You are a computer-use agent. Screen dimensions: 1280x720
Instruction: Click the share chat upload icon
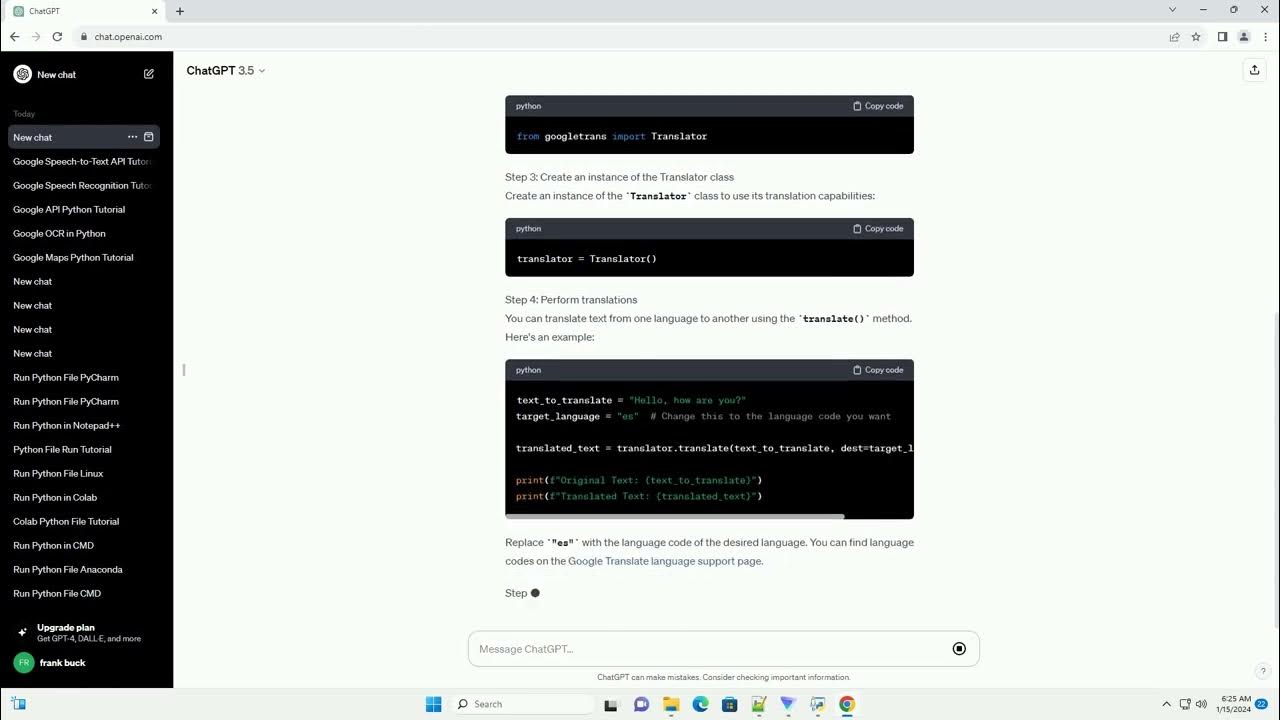1254,70
